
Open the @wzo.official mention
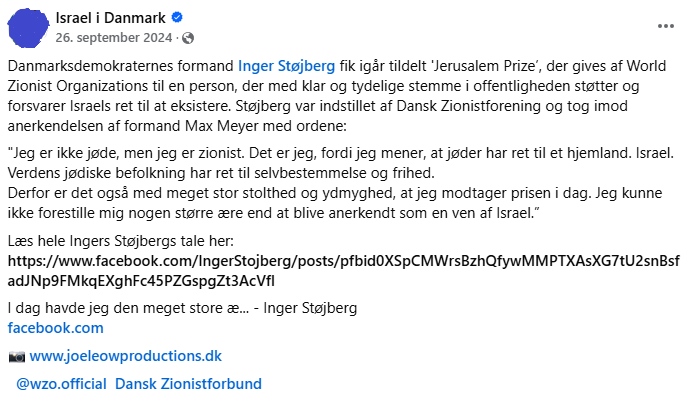pos(61,383)
